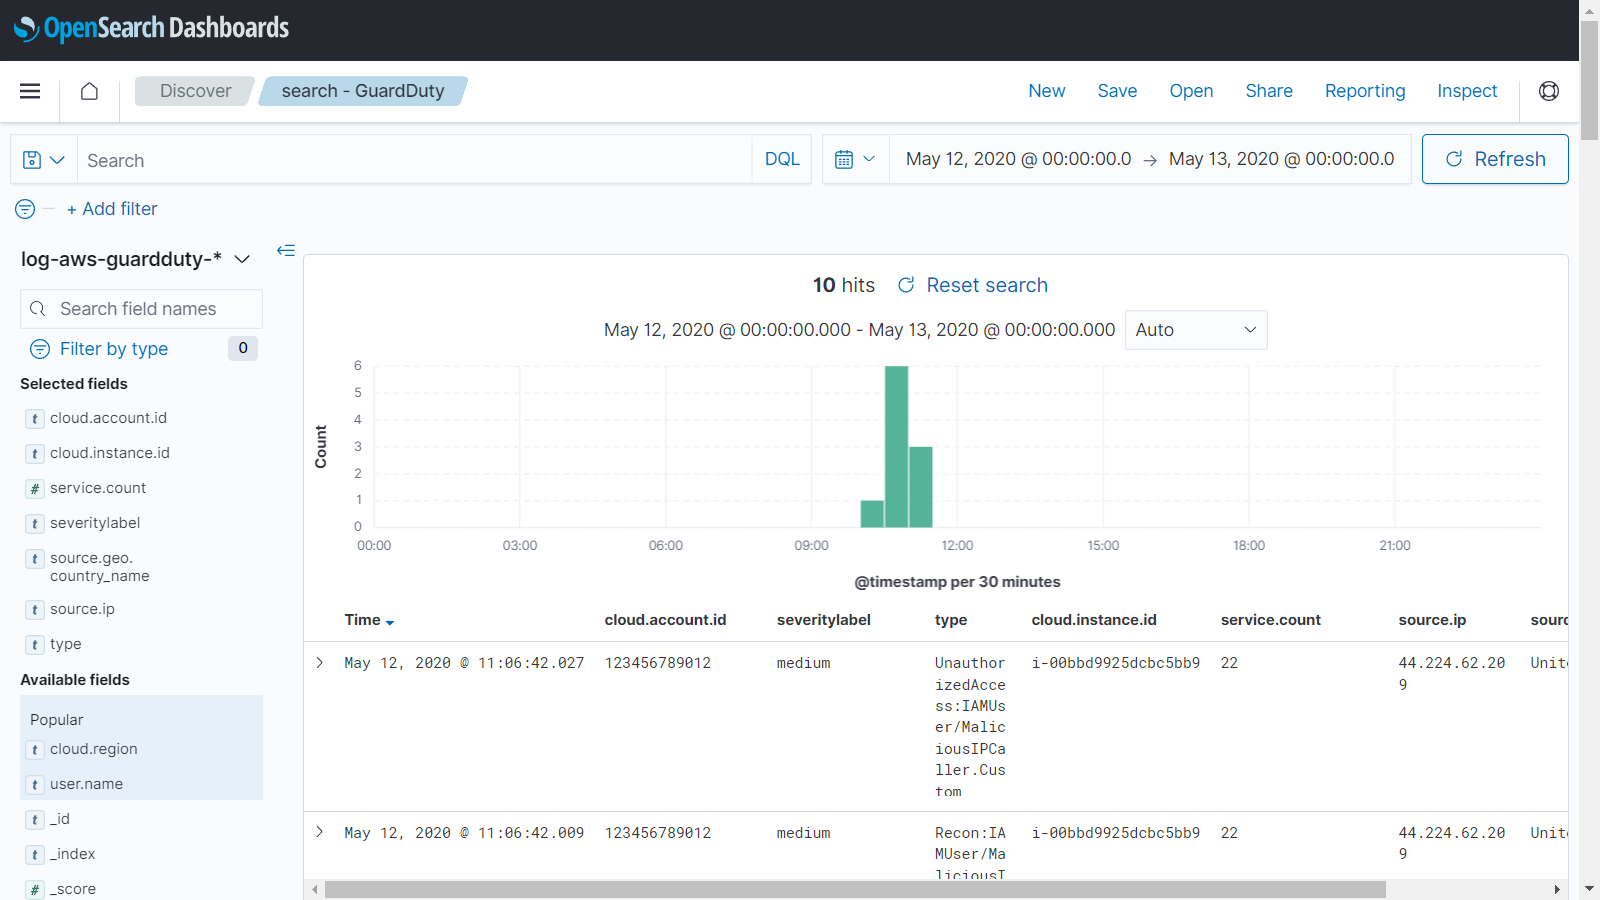The width and height of the screenshot is (1600, 900).
Task: Toggle Filter by type options
Action: (113, 349)
